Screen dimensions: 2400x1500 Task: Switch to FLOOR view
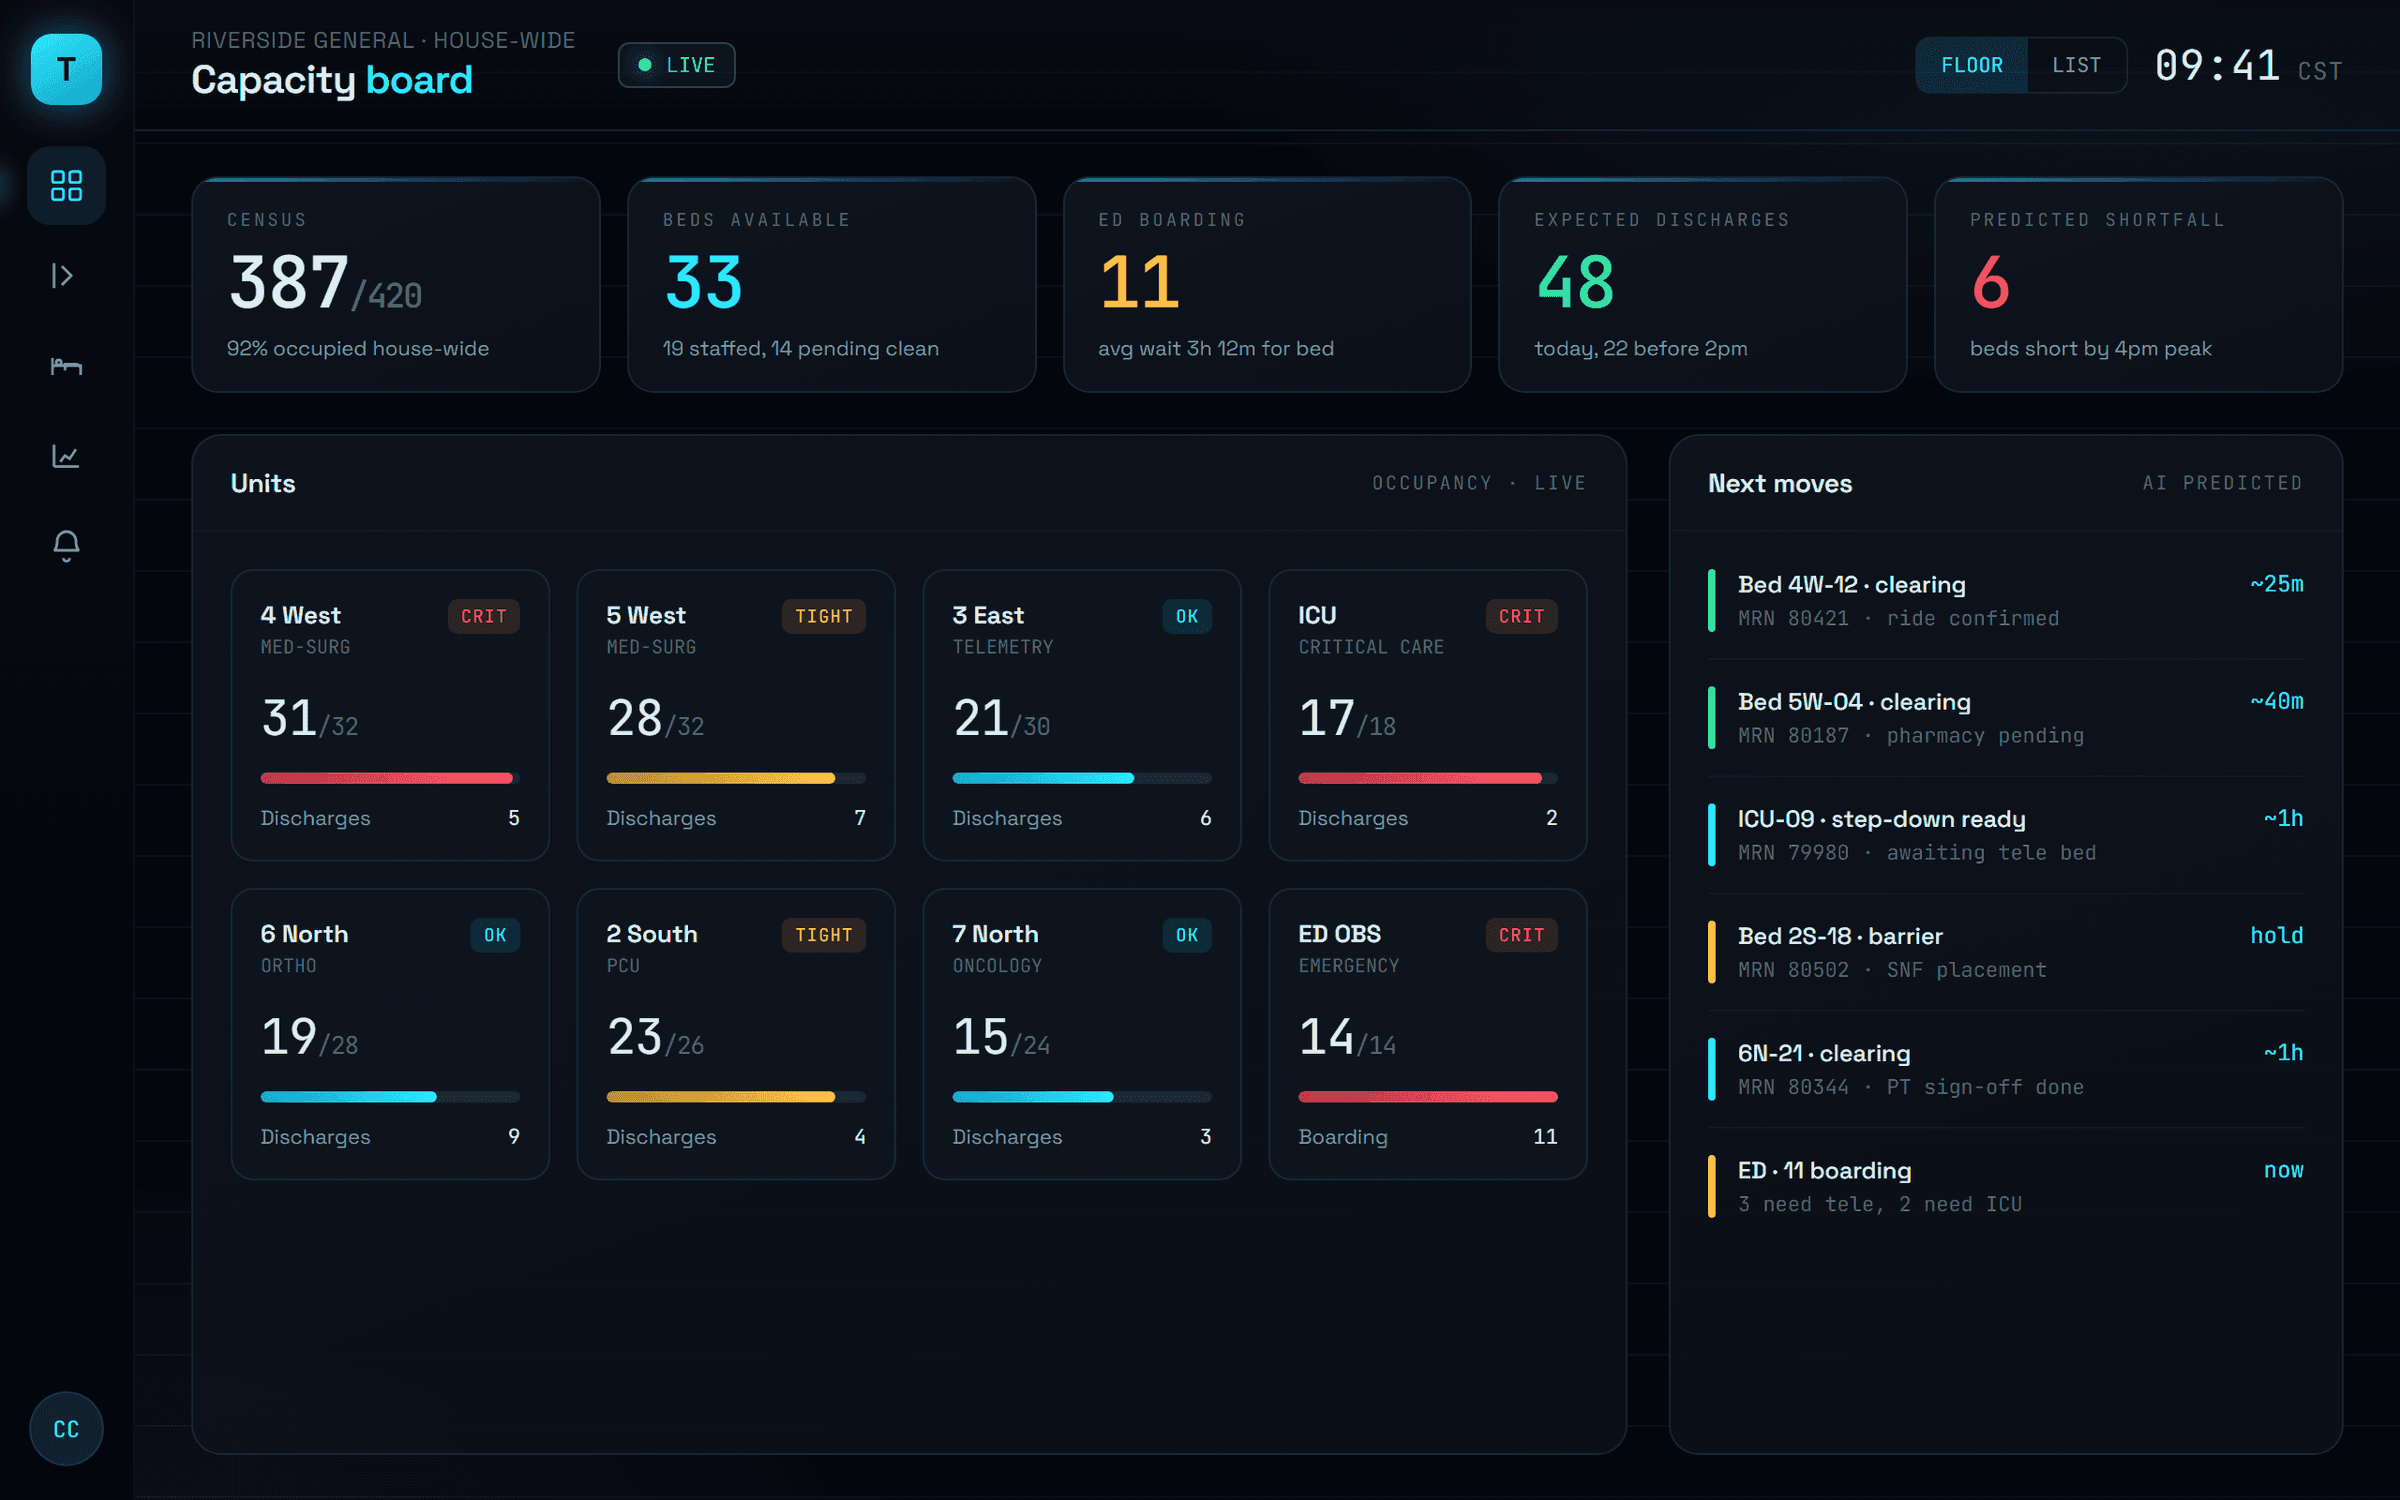1971,65
